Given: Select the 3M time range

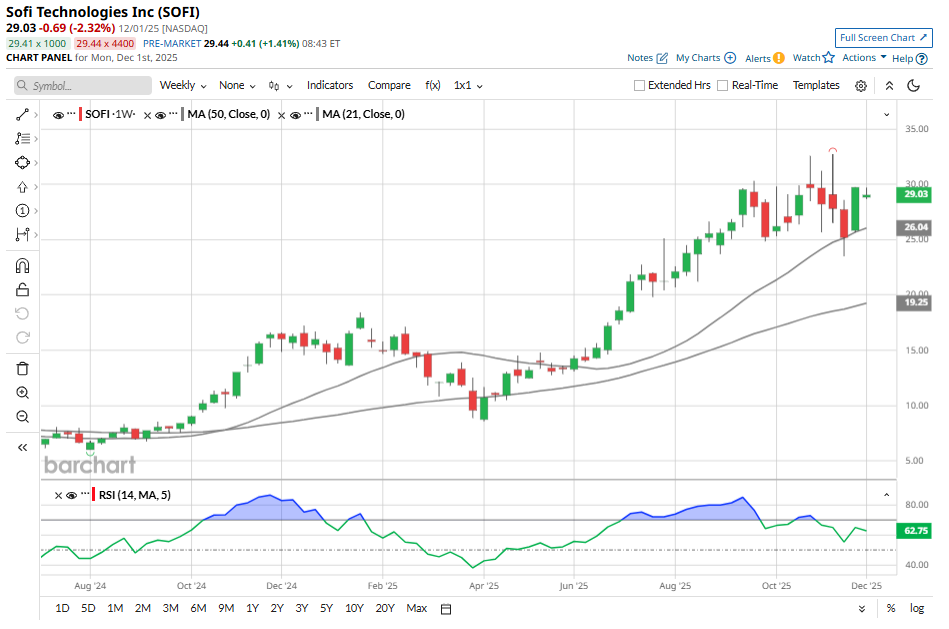Looking at the screenshot, I should [171, 608].
